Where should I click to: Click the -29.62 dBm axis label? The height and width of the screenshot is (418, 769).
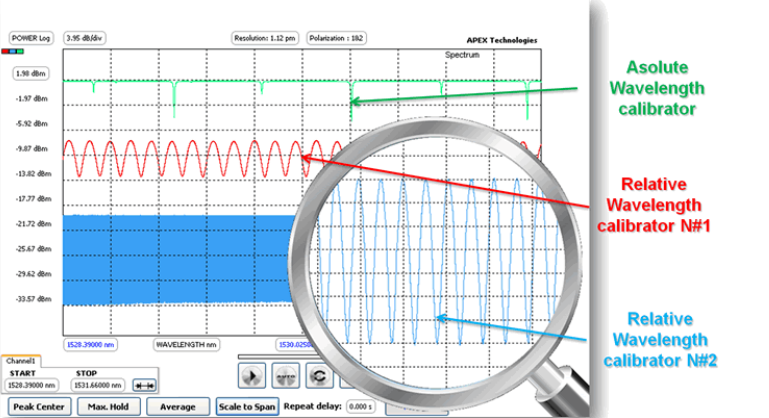[x=33, y=274]
